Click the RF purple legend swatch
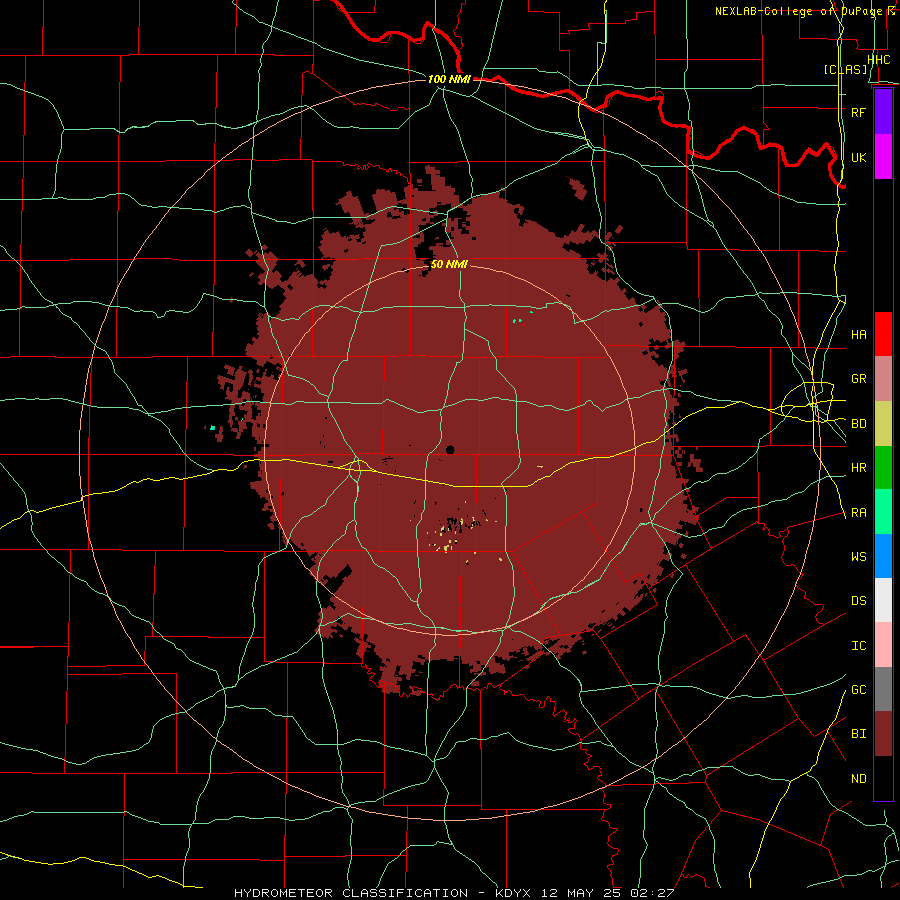 [883, 112]
